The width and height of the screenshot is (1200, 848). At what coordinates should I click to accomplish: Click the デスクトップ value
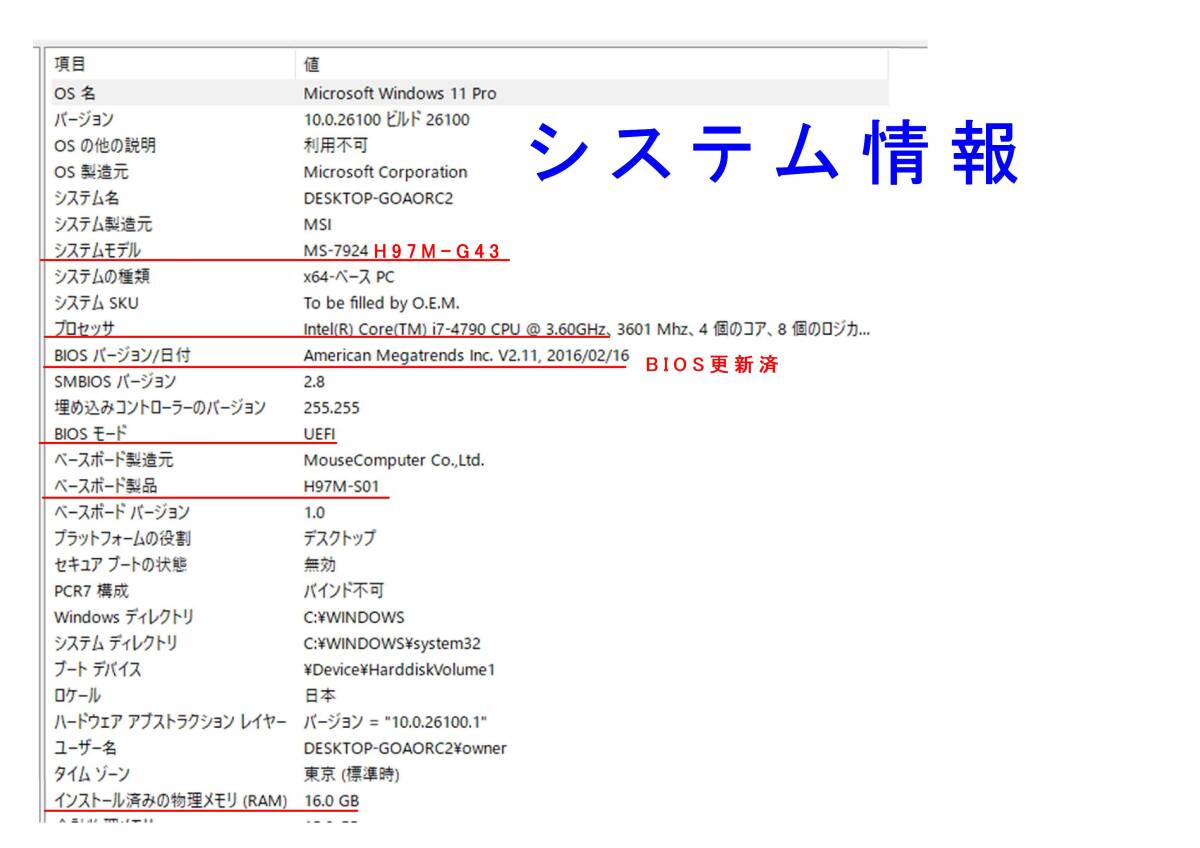(340, 538)
